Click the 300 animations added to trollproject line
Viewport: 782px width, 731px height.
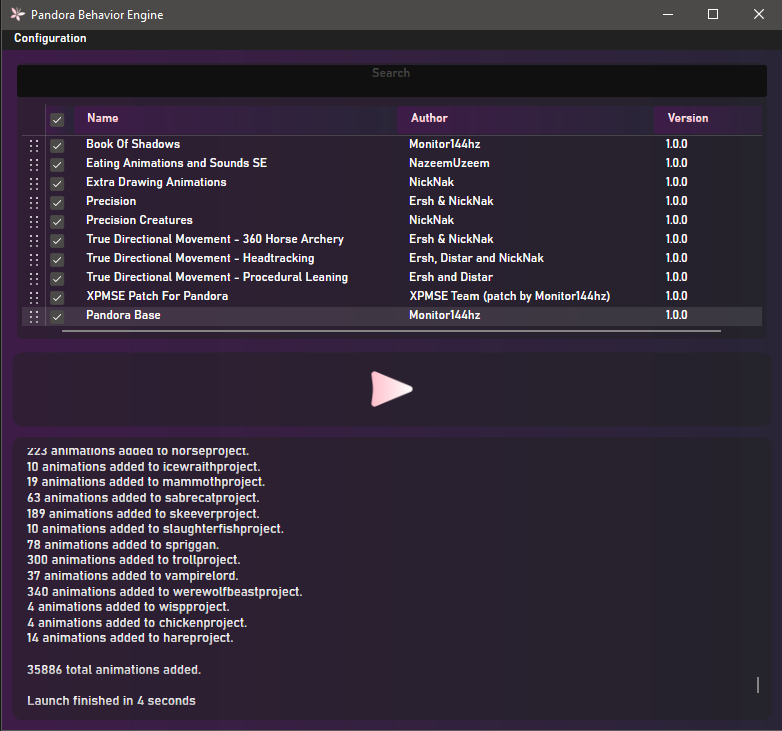(x=133, y=560)
